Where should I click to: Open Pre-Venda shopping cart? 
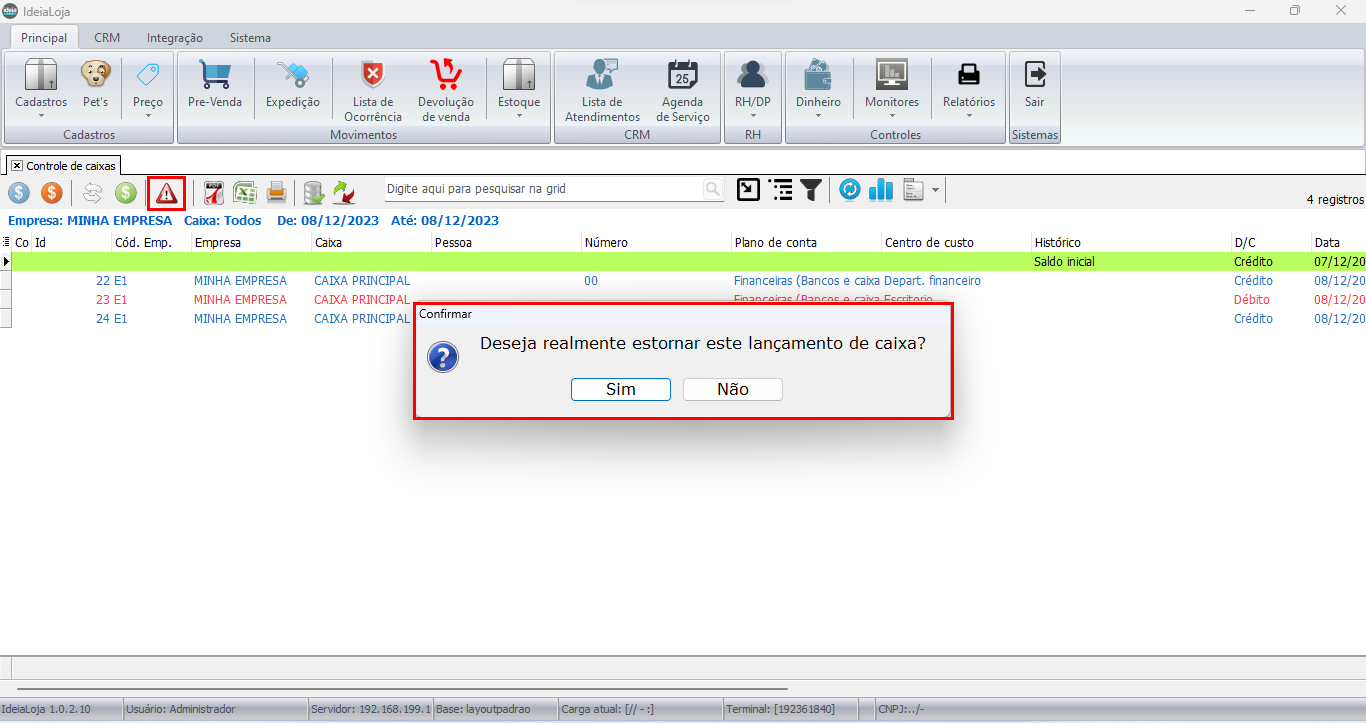point(215,86)
